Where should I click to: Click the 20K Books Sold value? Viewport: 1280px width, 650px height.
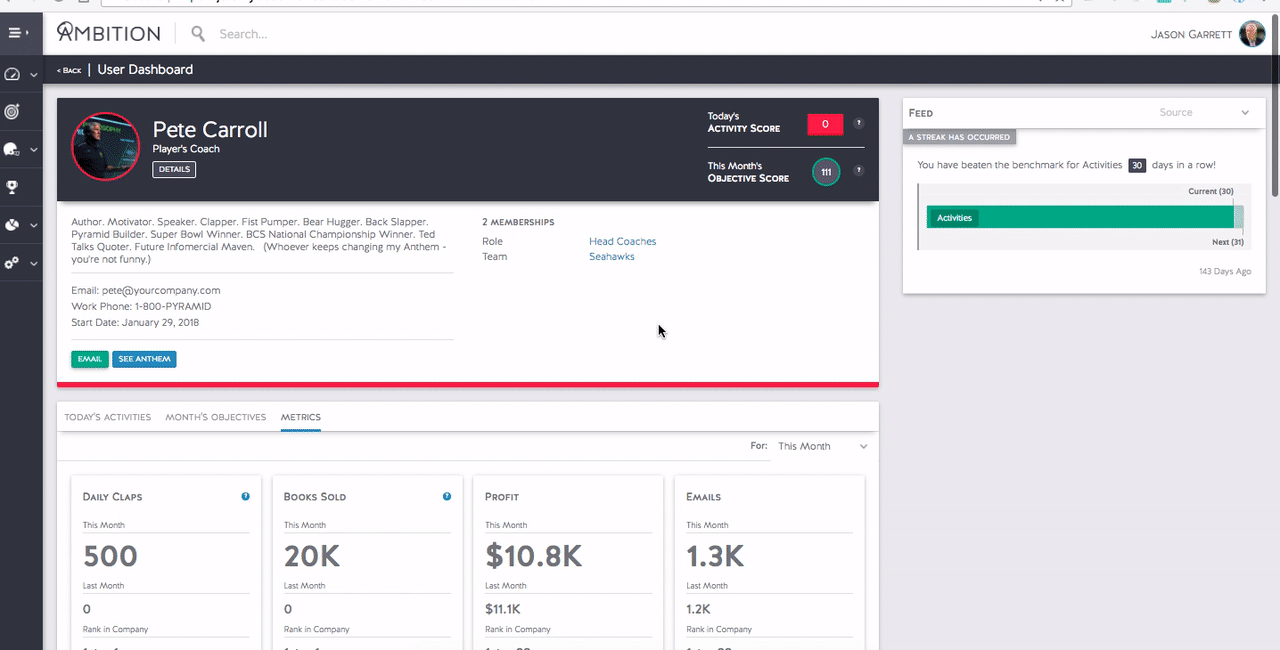coord(314,556)
